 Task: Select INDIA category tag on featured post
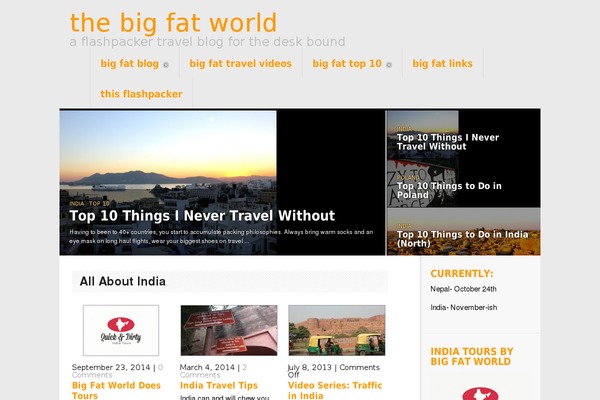[x=77, y=204]
